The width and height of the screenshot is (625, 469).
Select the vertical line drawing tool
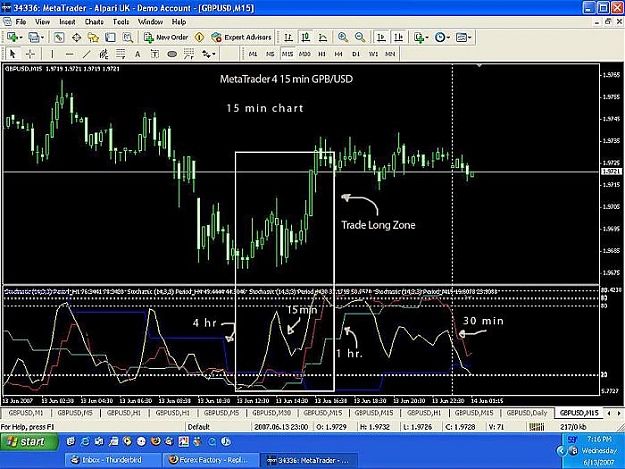pyautogui.click(x=52, y=54)
